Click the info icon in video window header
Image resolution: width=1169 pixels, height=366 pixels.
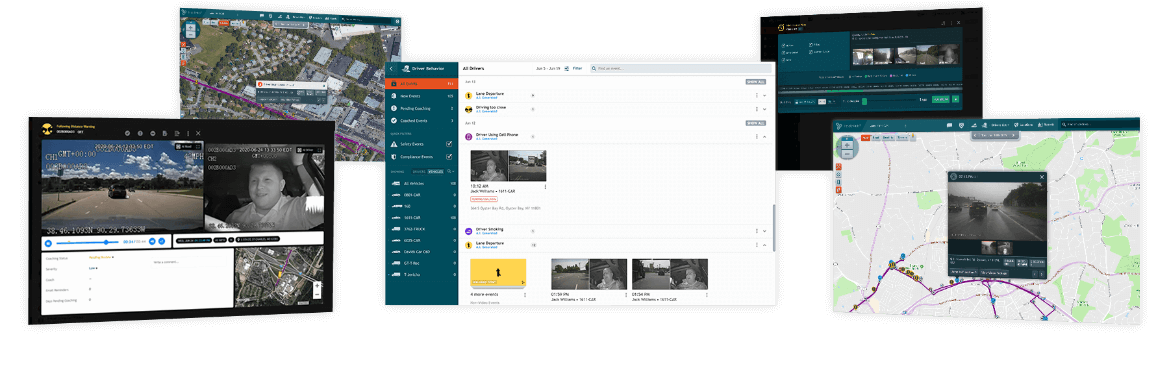click(139, 132)
